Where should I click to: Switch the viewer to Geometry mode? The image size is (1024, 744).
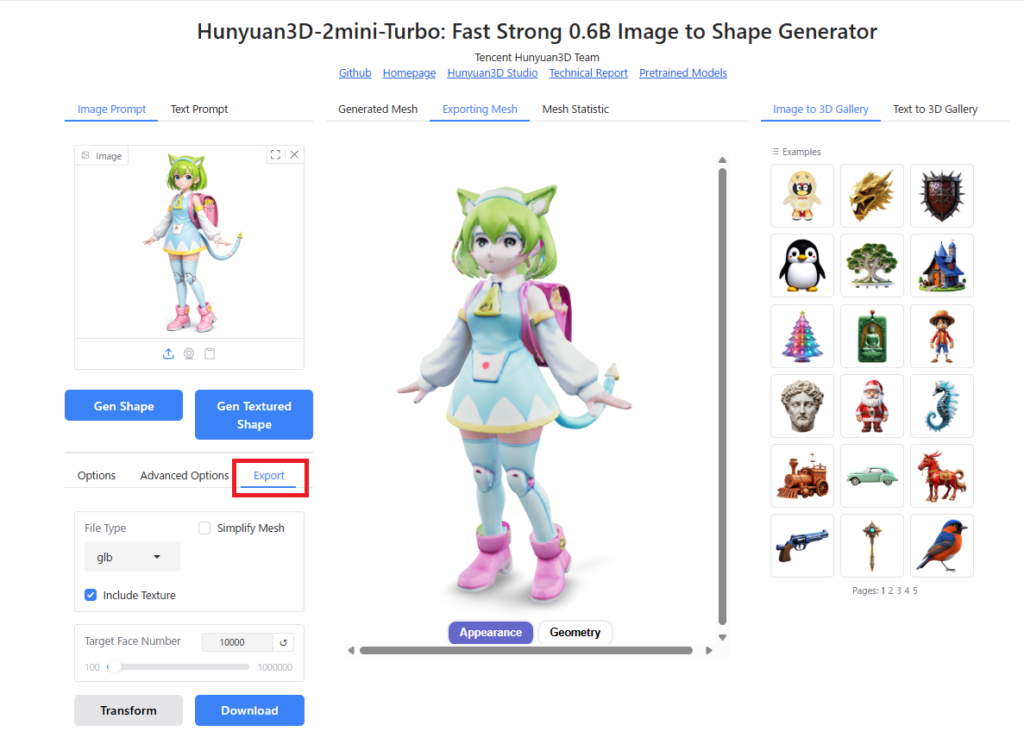click(575, 632)
